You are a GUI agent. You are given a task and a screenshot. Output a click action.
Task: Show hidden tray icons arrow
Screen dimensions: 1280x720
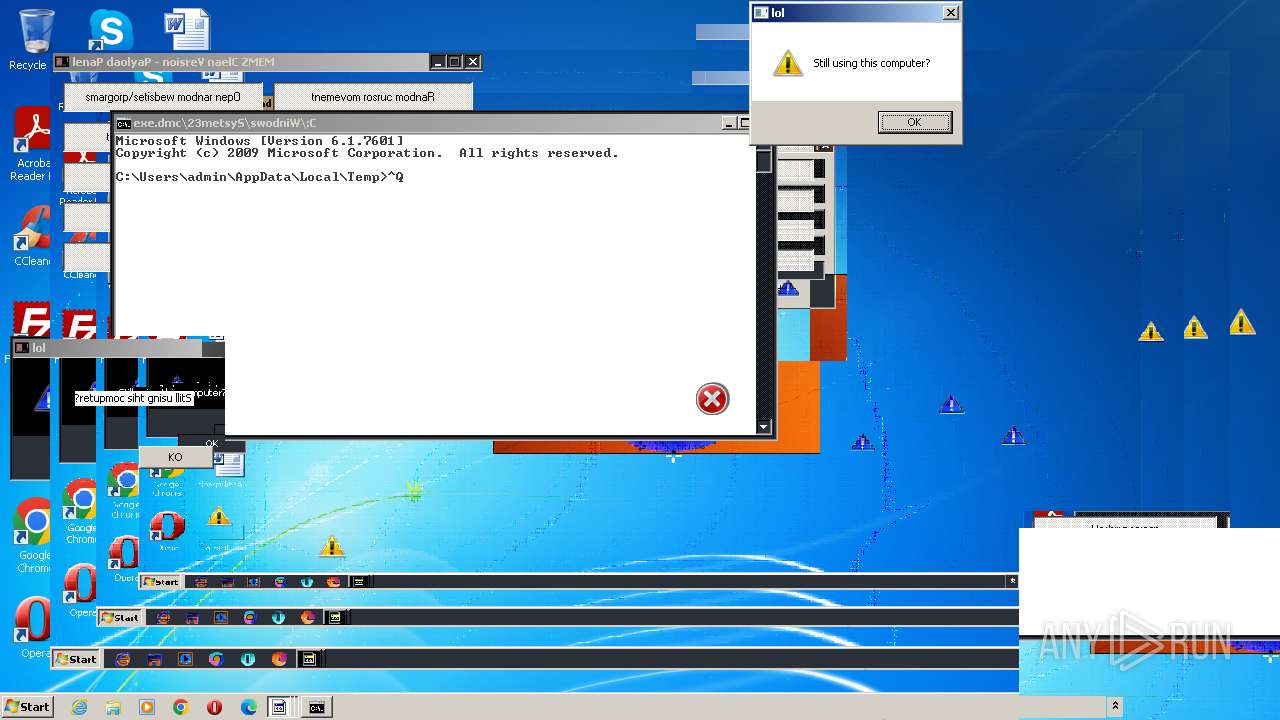click(x=1115, y=706)
